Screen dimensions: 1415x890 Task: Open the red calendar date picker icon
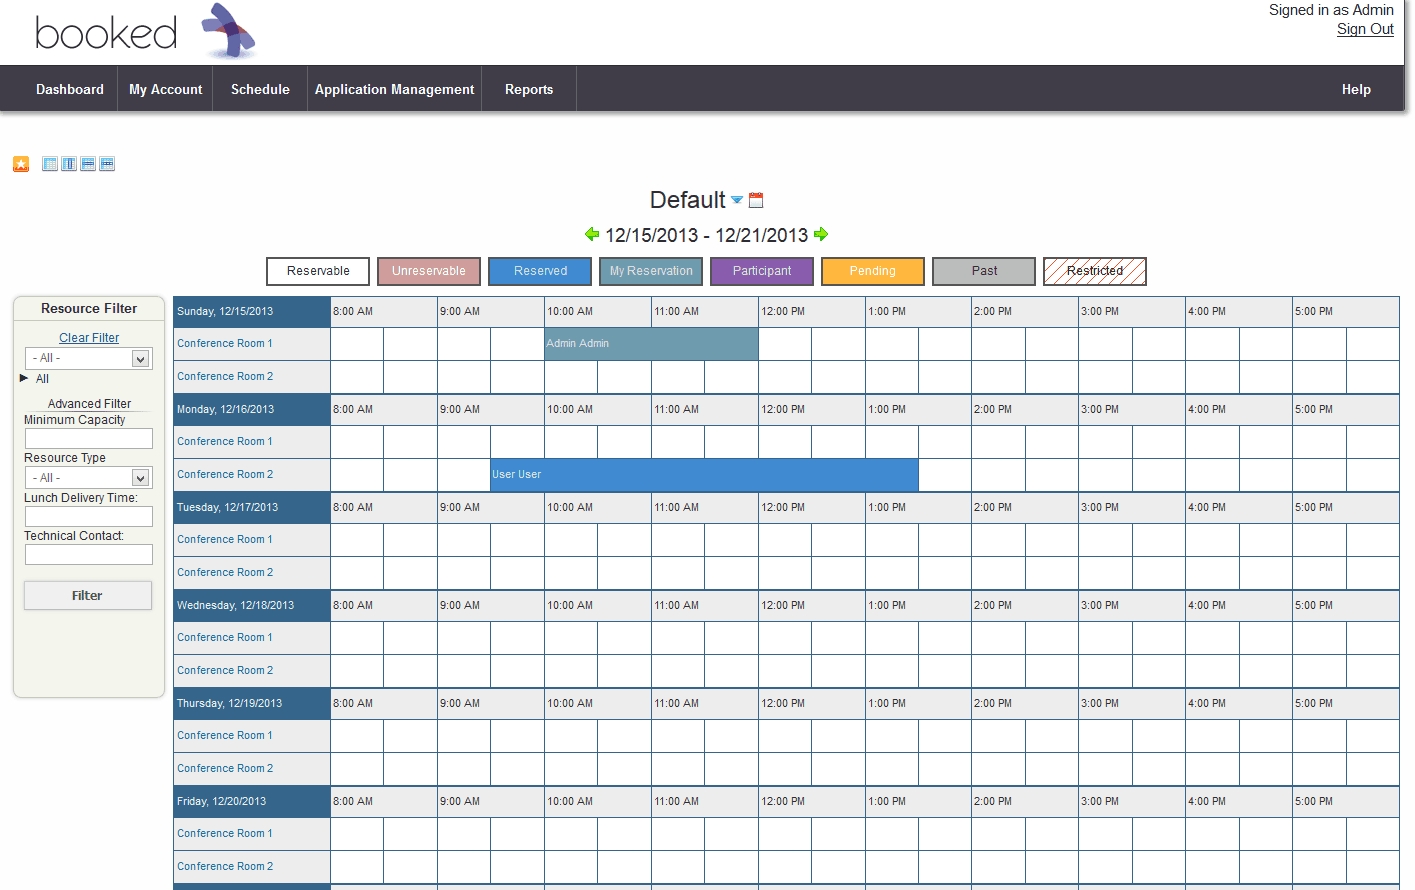756,200
